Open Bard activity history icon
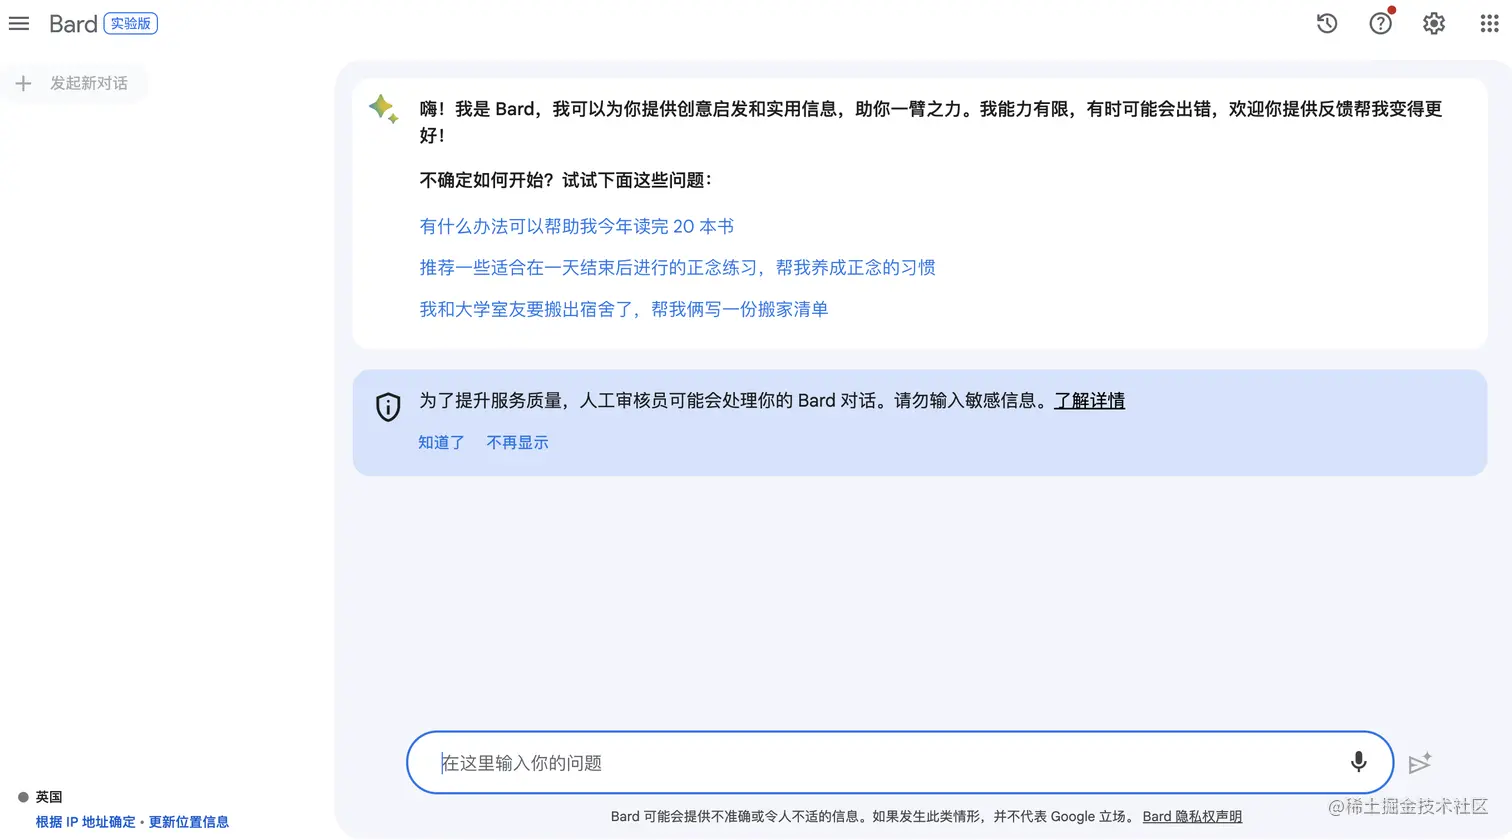Screen dimensions: 1512x840 (x=1327, y=23)
